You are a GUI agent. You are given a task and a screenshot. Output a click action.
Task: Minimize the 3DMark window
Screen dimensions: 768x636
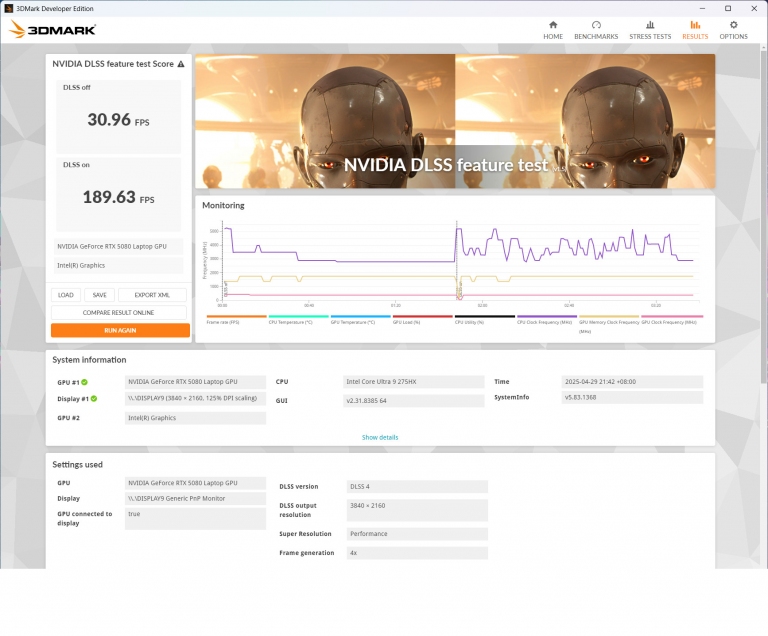(x=702, y=8)
